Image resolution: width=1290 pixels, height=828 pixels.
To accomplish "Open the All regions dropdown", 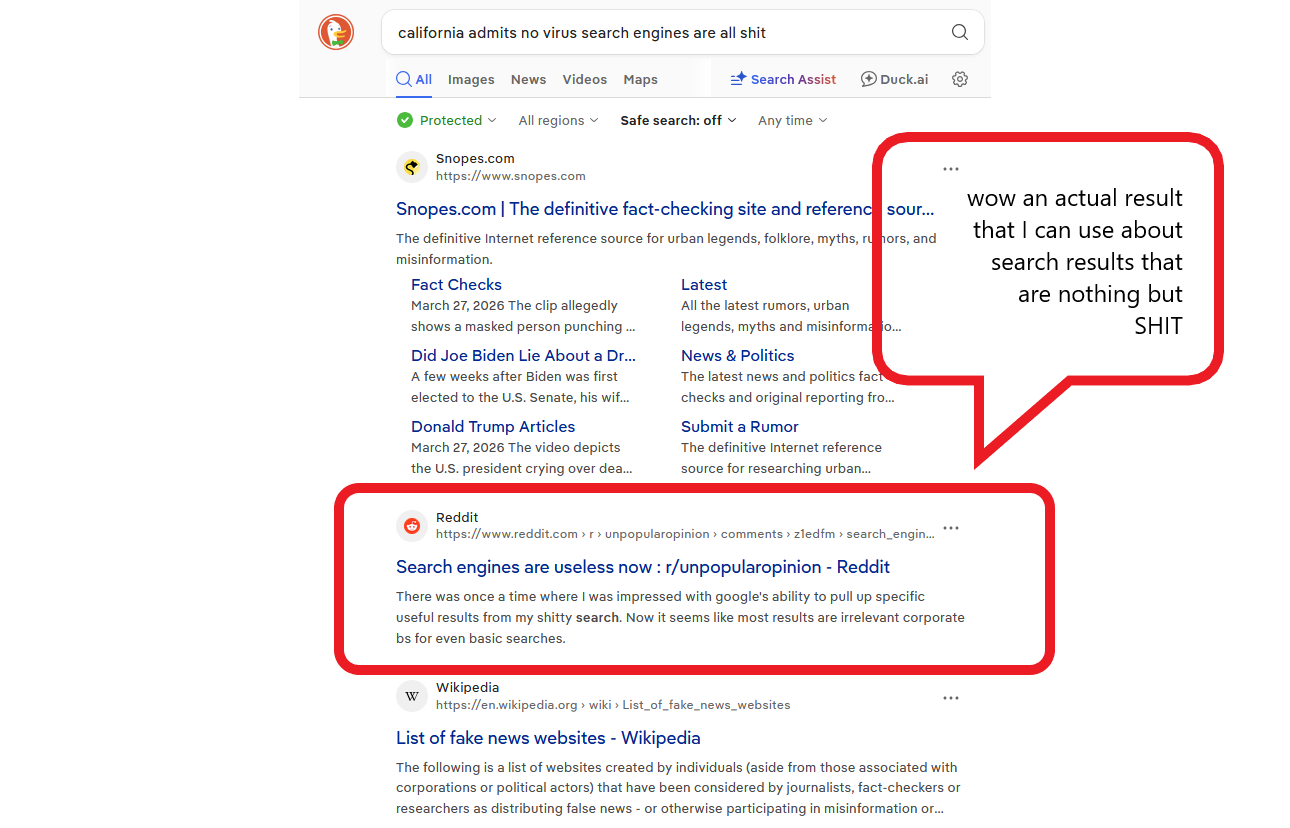I will [558, 120].
